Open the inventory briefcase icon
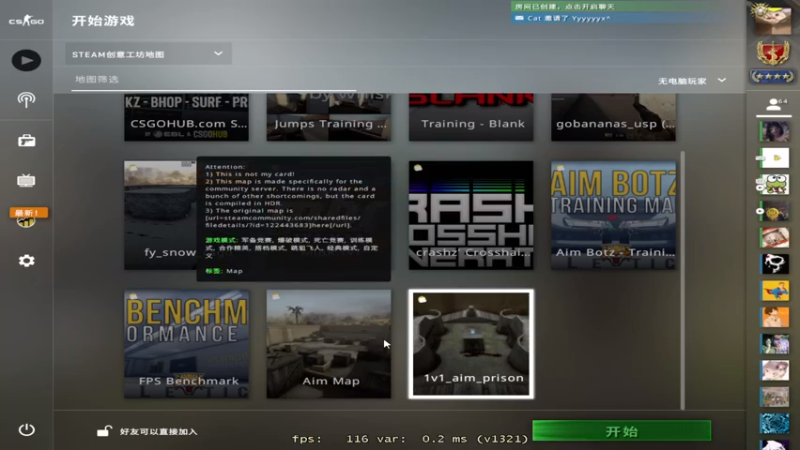Screen dimensions: 800x450 point(27,140)
